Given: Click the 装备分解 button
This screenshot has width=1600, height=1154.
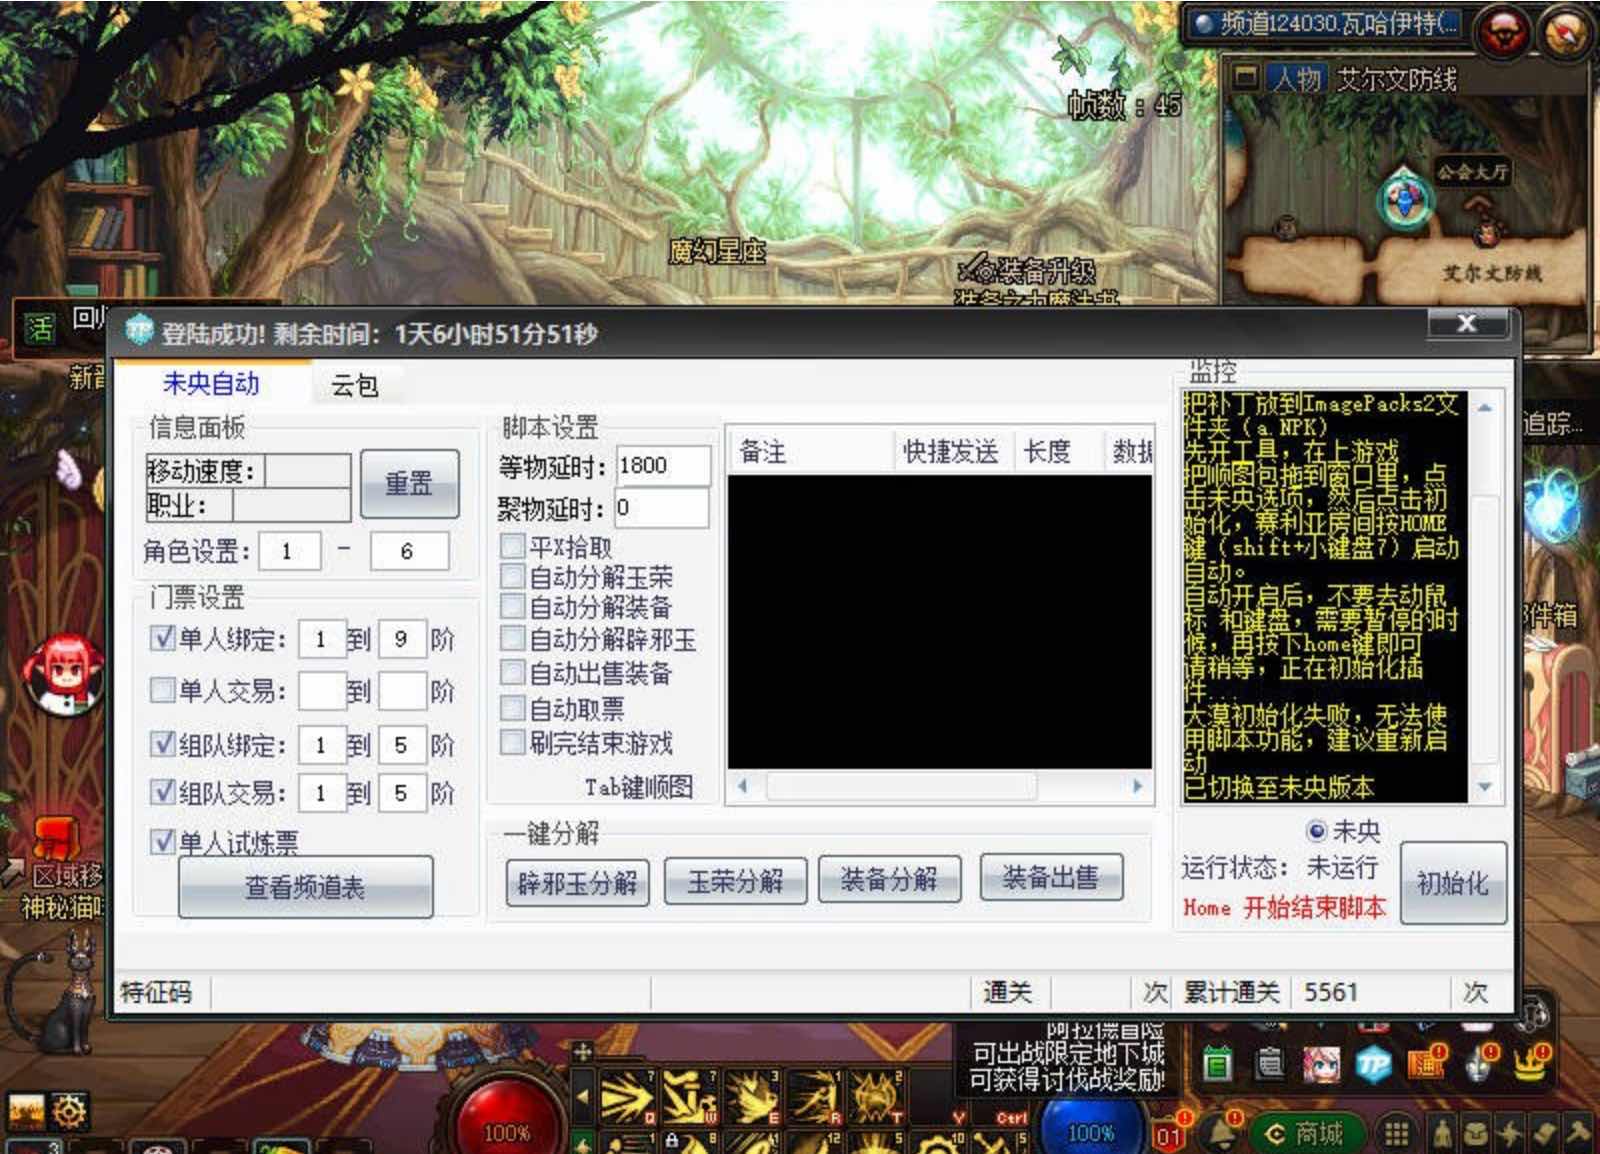Looking at the screenshot, I should click(889, 878).
